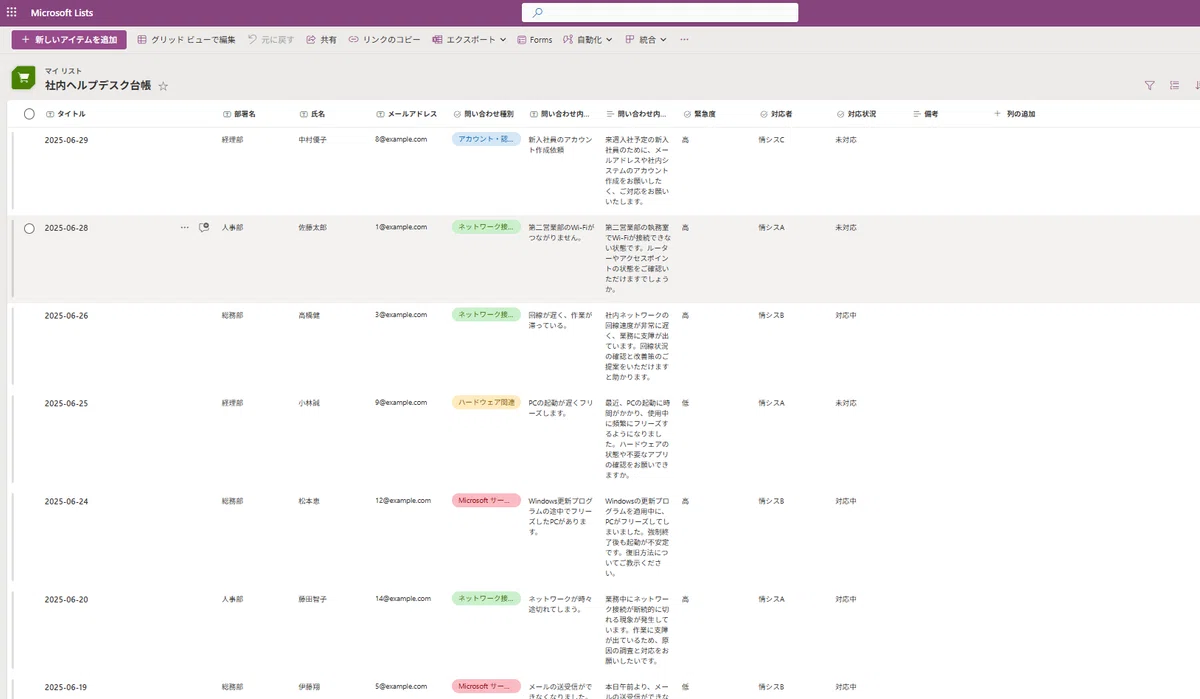Screen dimensions: 1200x699
Task: Open the toolbar overflow ellipsis menu
Action: coord(684,40)
